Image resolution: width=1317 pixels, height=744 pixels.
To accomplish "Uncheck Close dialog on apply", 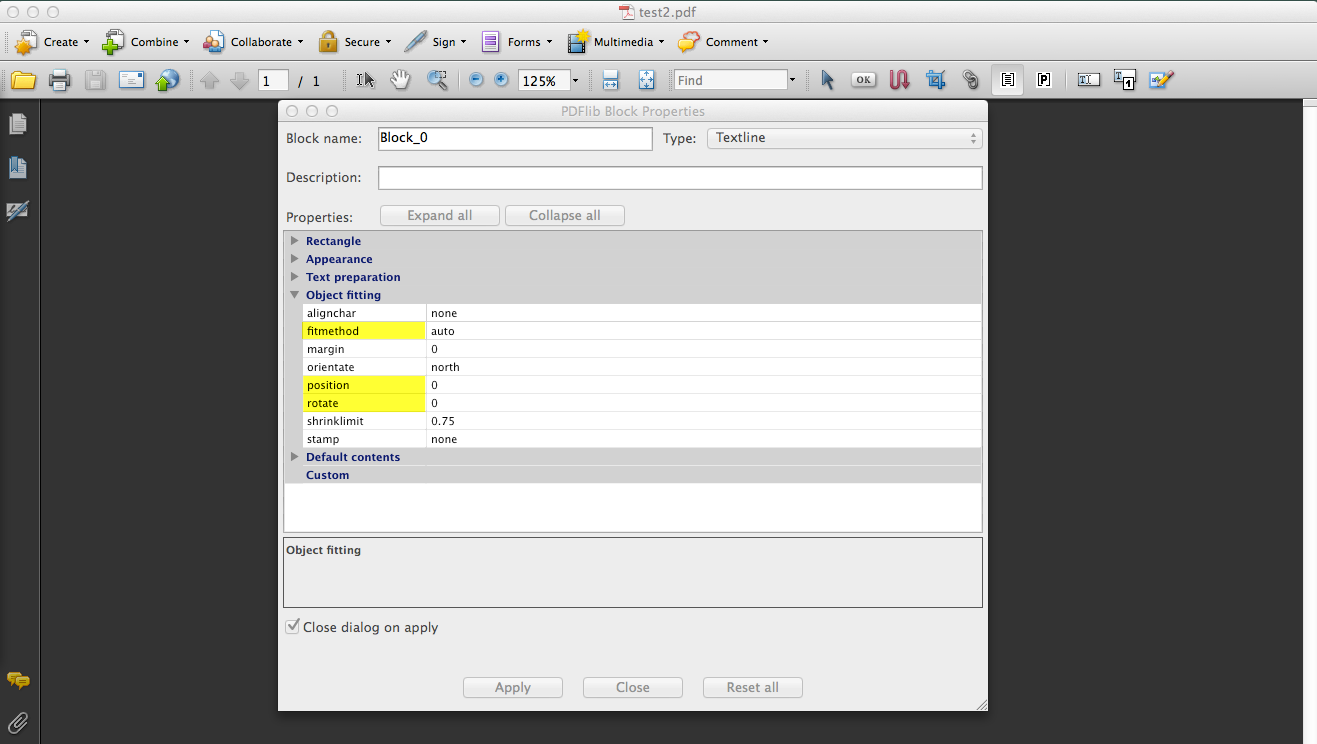I will (x=292, y=626).
